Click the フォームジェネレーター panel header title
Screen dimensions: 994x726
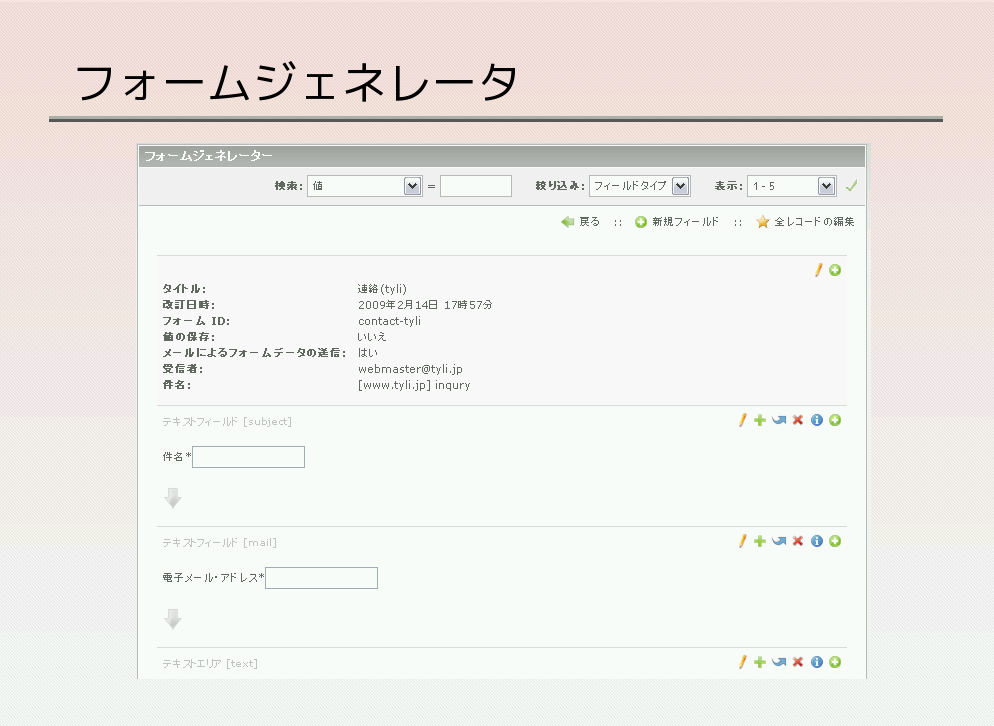tap(209, 156)
